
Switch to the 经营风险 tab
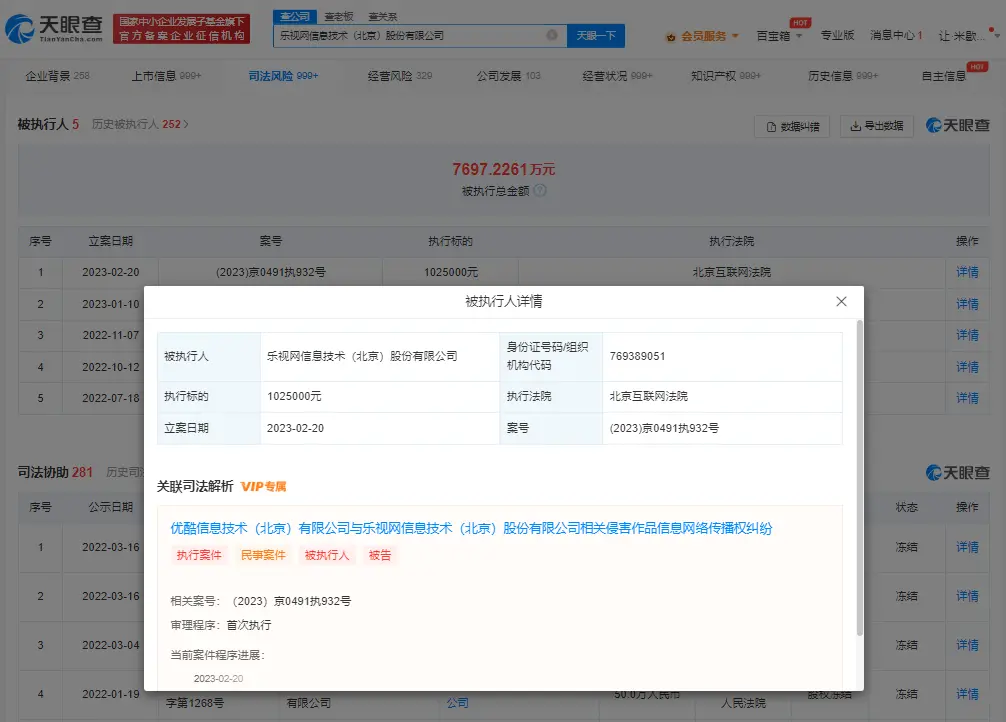pos(400,76)
